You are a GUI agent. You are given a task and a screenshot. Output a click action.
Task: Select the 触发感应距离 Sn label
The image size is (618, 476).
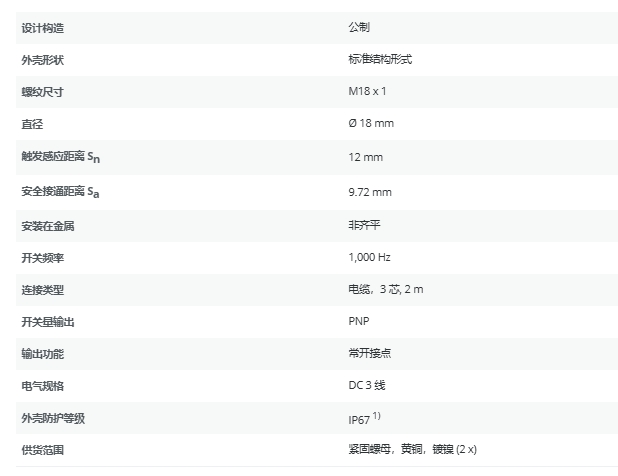(x=61, y=157)
